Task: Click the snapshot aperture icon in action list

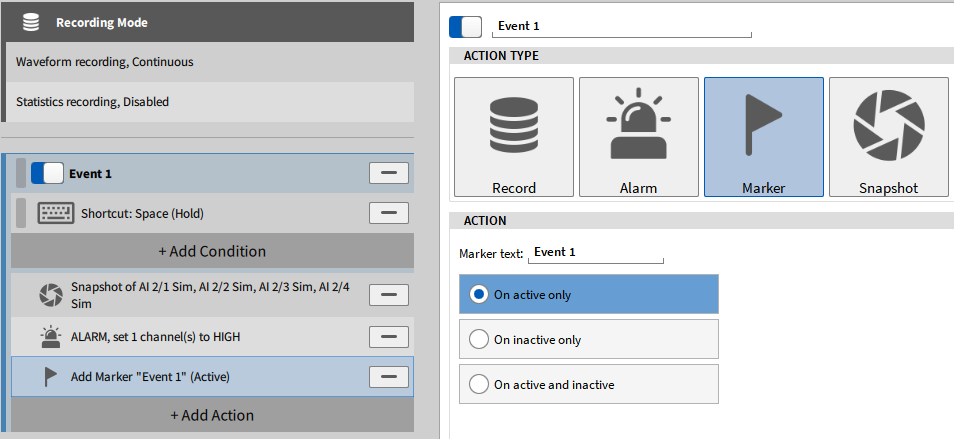Action: coord(49,295)
